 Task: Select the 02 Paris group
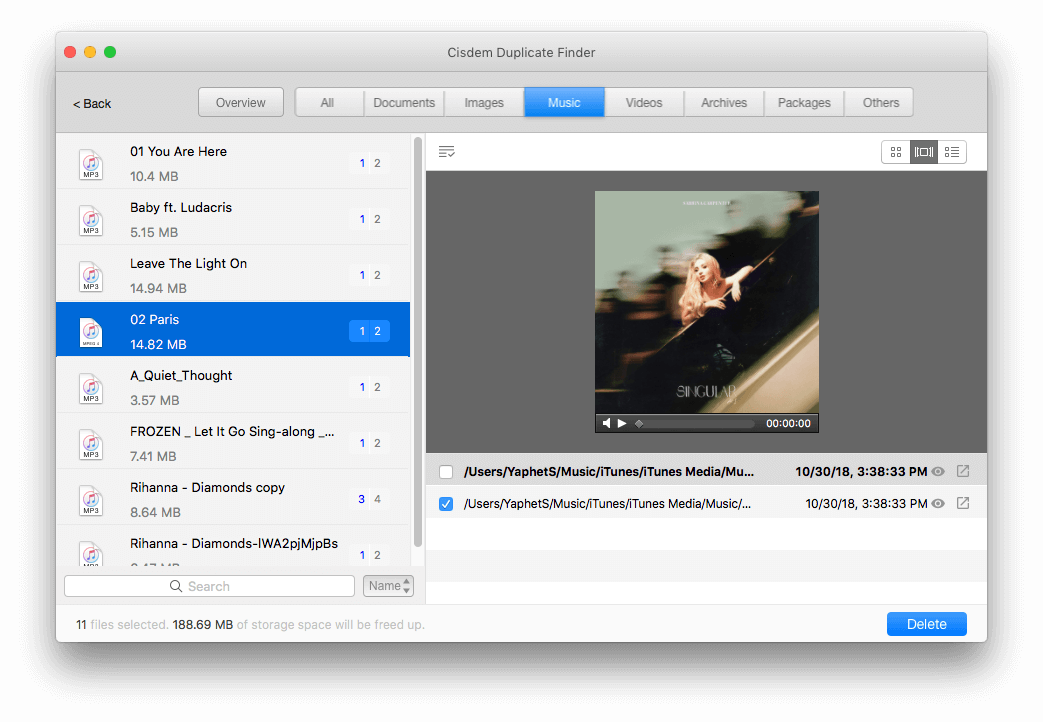[233, 329]
